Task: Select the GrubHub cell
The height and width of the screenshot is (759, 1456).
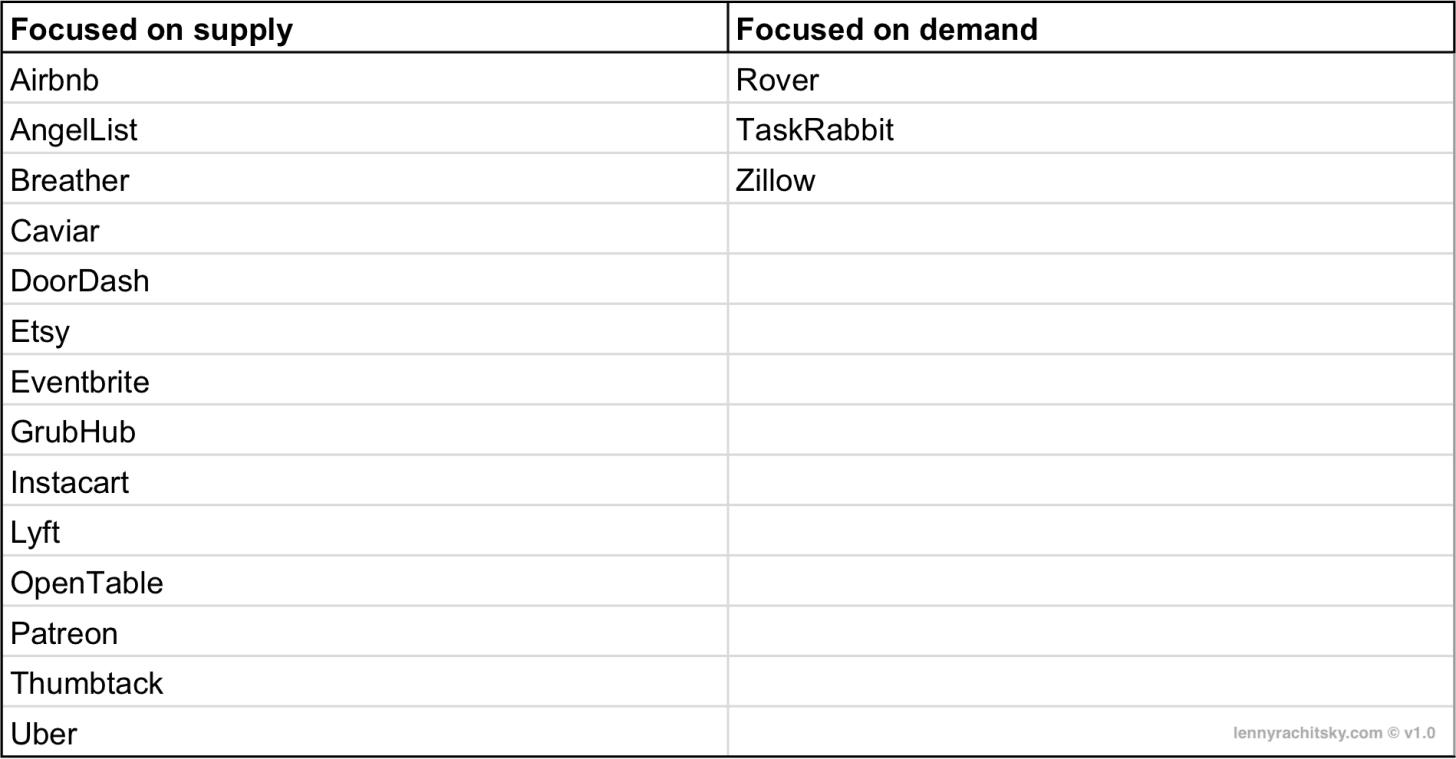Action: click(x=364, y=430)
